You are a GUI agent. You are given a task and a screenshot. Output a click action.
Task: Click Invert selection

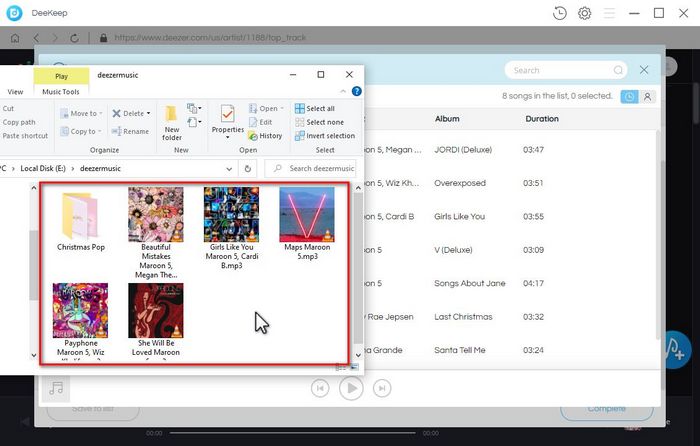click(x=325, y=136)
